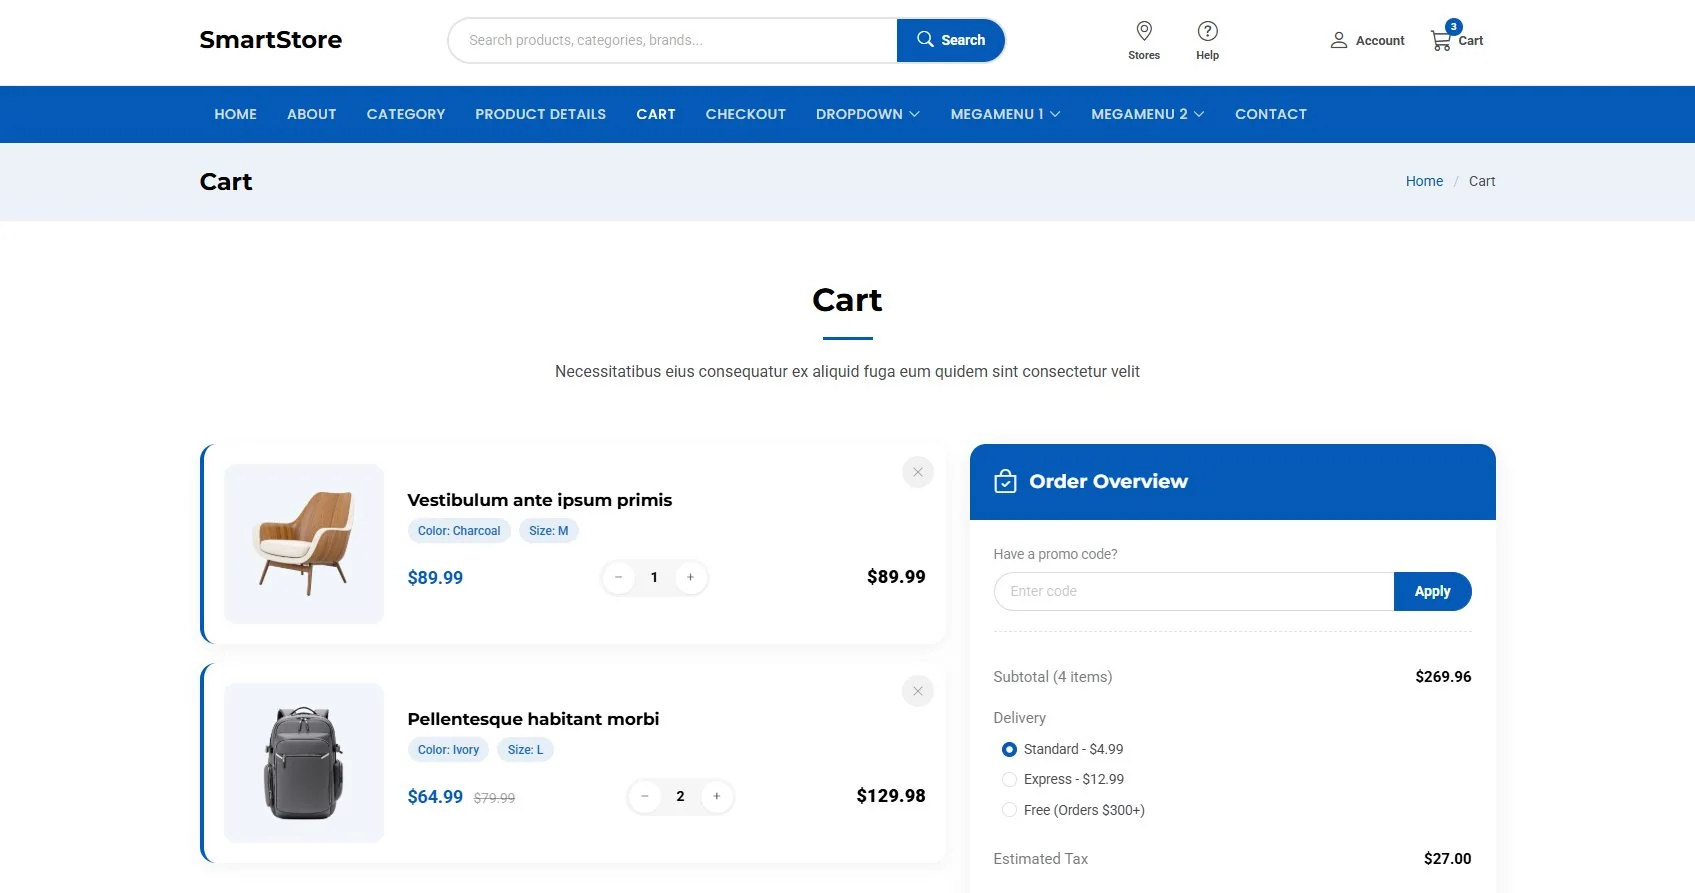Click the $129.98 line total
1695x893 pixels.
pyautogui.click(x=891, y=796)
